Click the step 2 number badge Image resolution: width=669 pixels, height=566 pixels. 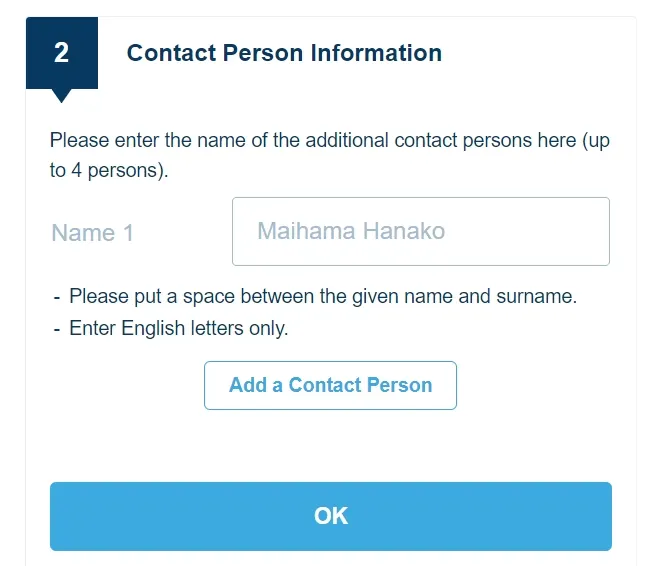tap(62, 53)
